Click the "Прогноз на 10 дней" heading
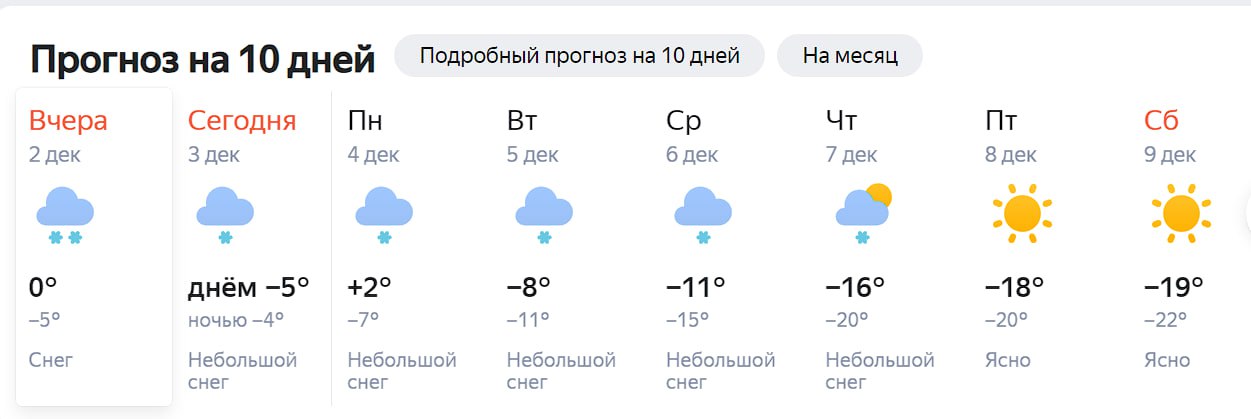The width and height of the screenshot is (1251, 419). 203,59
